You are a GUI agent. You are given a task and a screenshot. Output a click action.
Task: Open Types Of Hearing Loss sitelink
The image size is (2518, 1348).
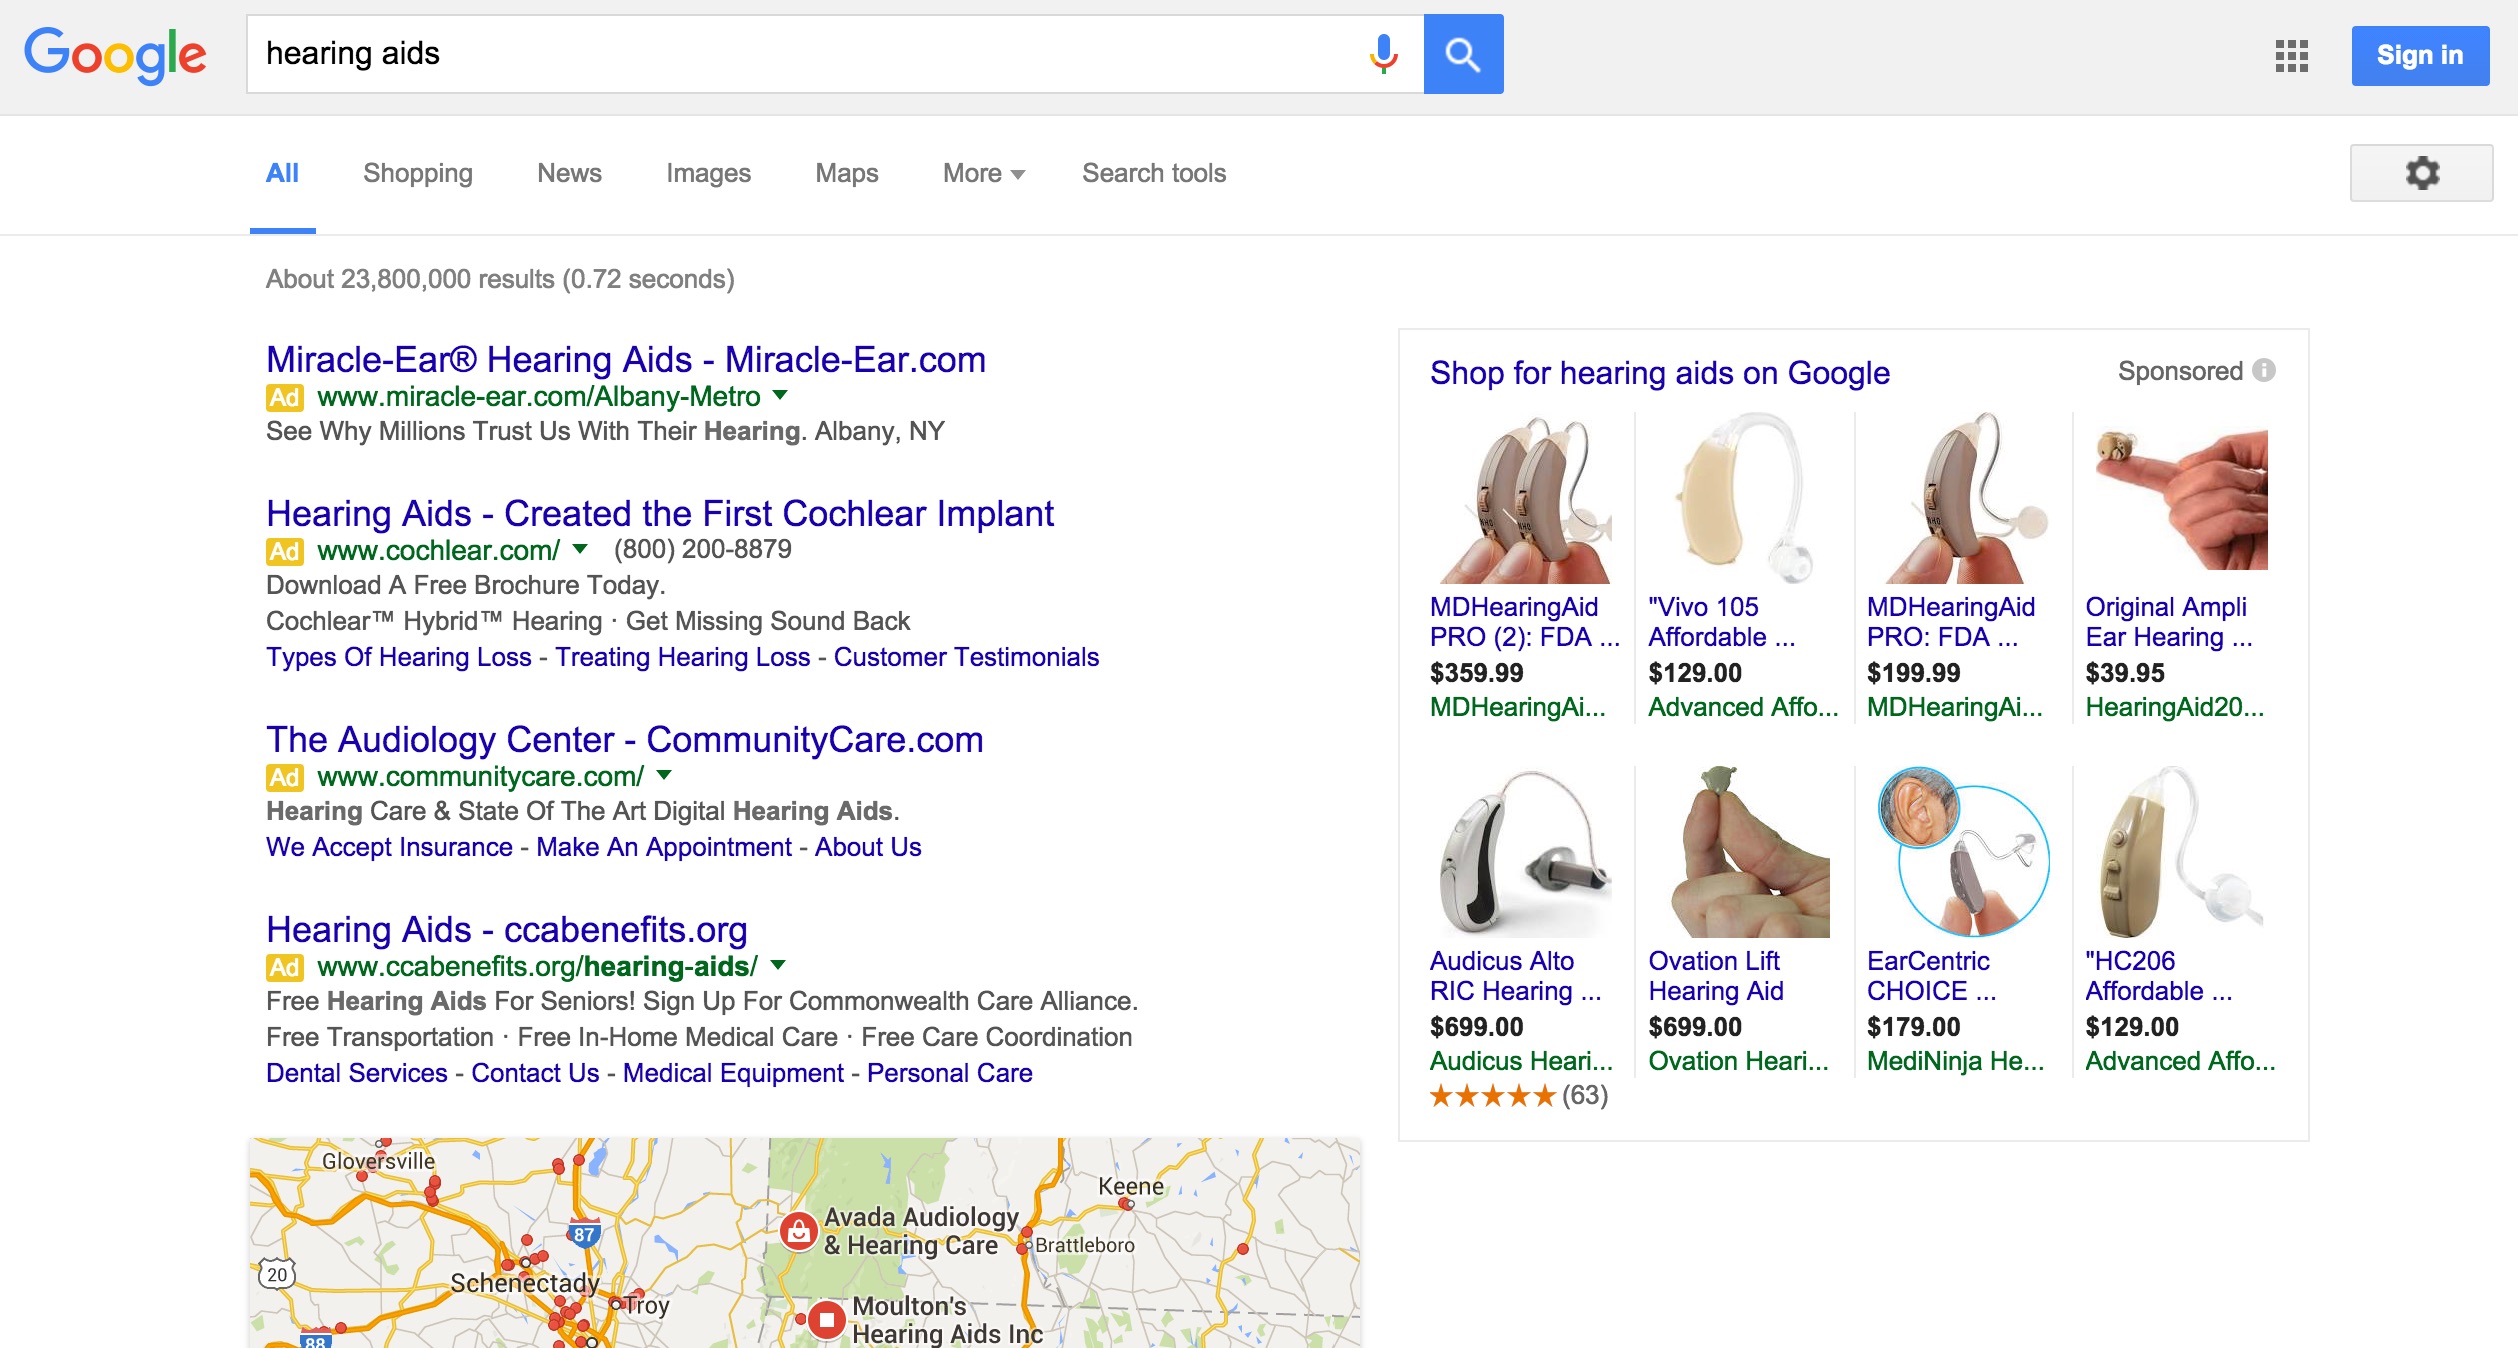399,657
